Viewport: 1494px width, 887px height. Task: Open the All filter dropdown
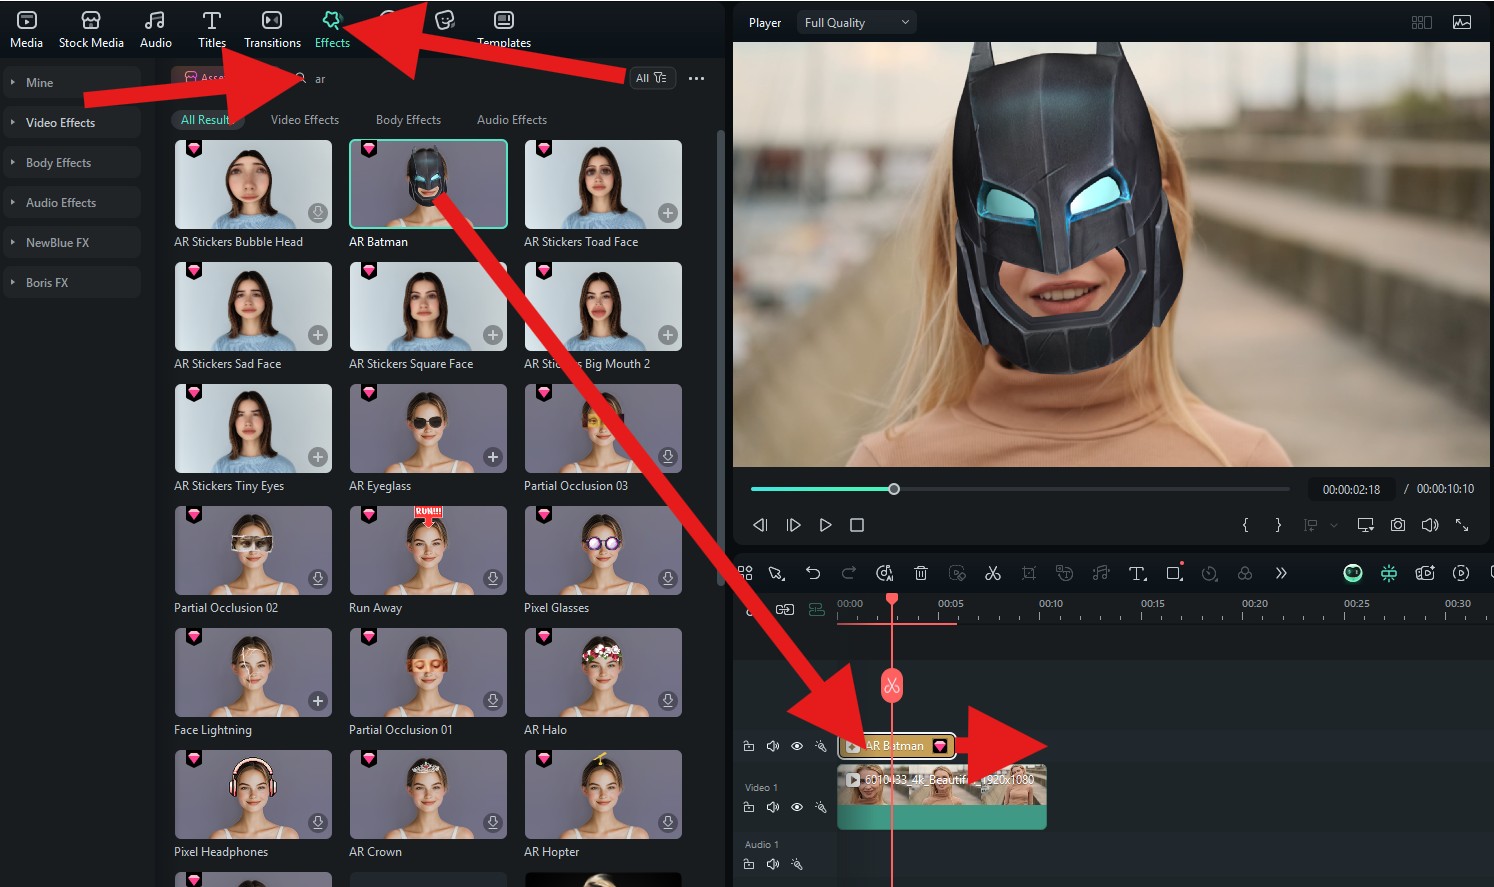pos(651,78)
